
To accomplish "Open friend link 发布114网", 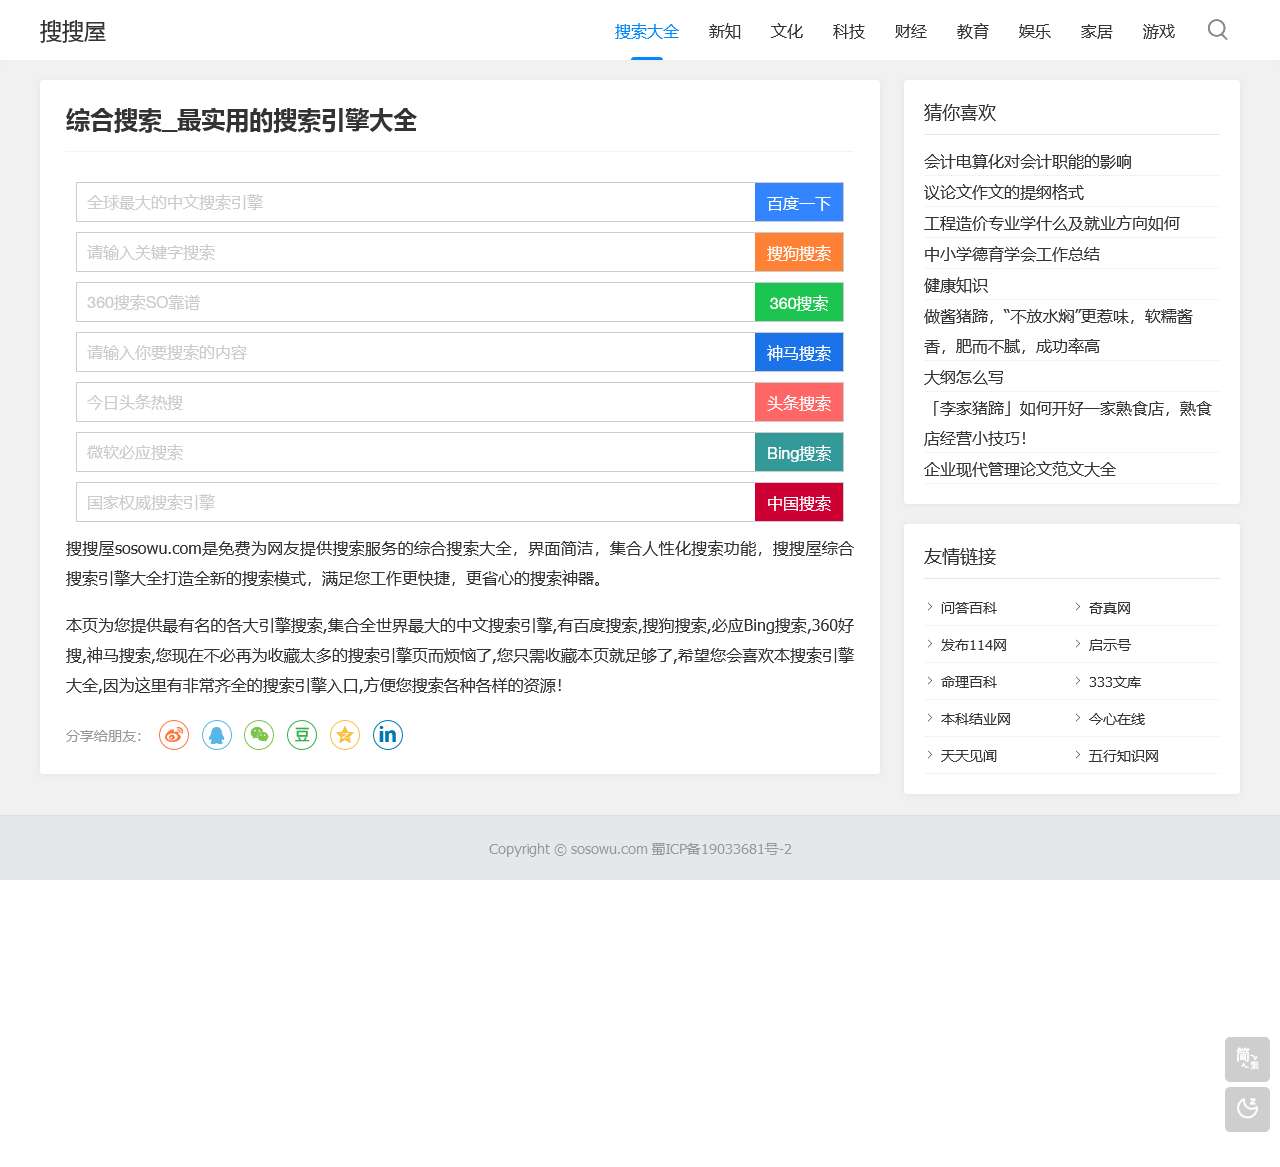I will point(974,645).
